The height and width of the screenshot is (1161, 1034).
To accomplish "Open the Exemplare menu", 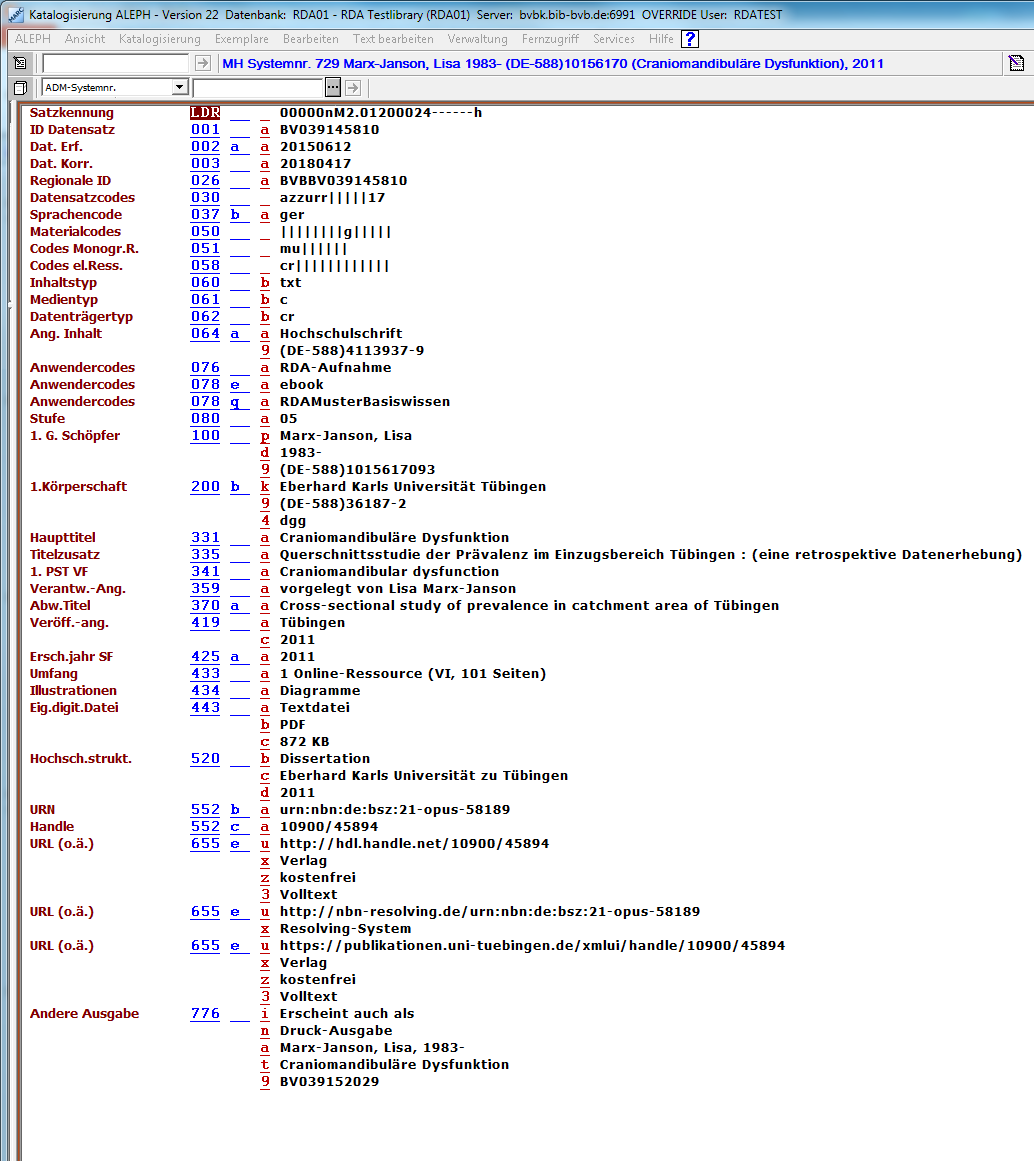I will coord(241,39).
